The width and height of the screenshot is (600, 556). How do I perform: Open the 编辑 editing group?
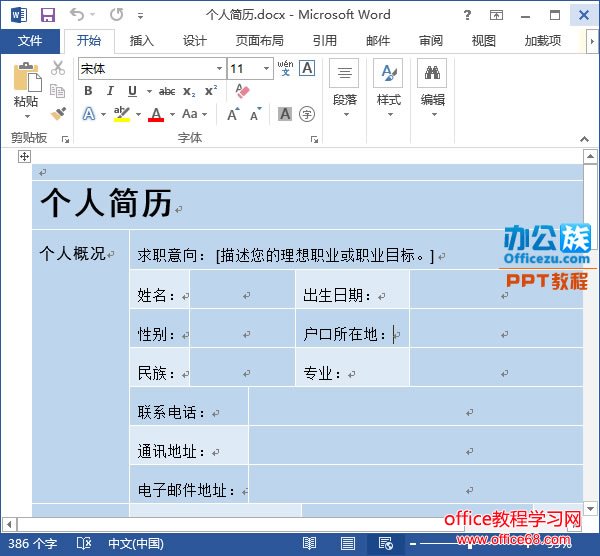point(432,89)
